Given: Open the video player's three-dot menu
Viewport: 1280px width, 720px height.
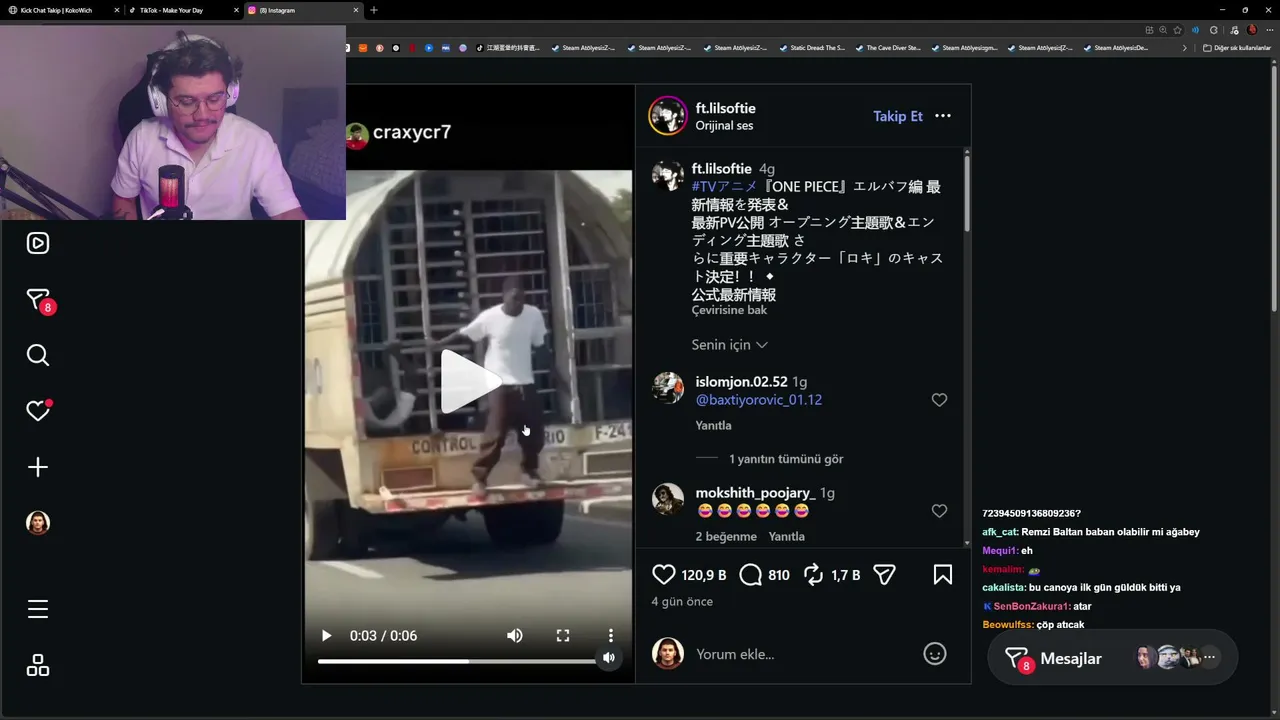Looking at the screenshot, I should [611, 636].
